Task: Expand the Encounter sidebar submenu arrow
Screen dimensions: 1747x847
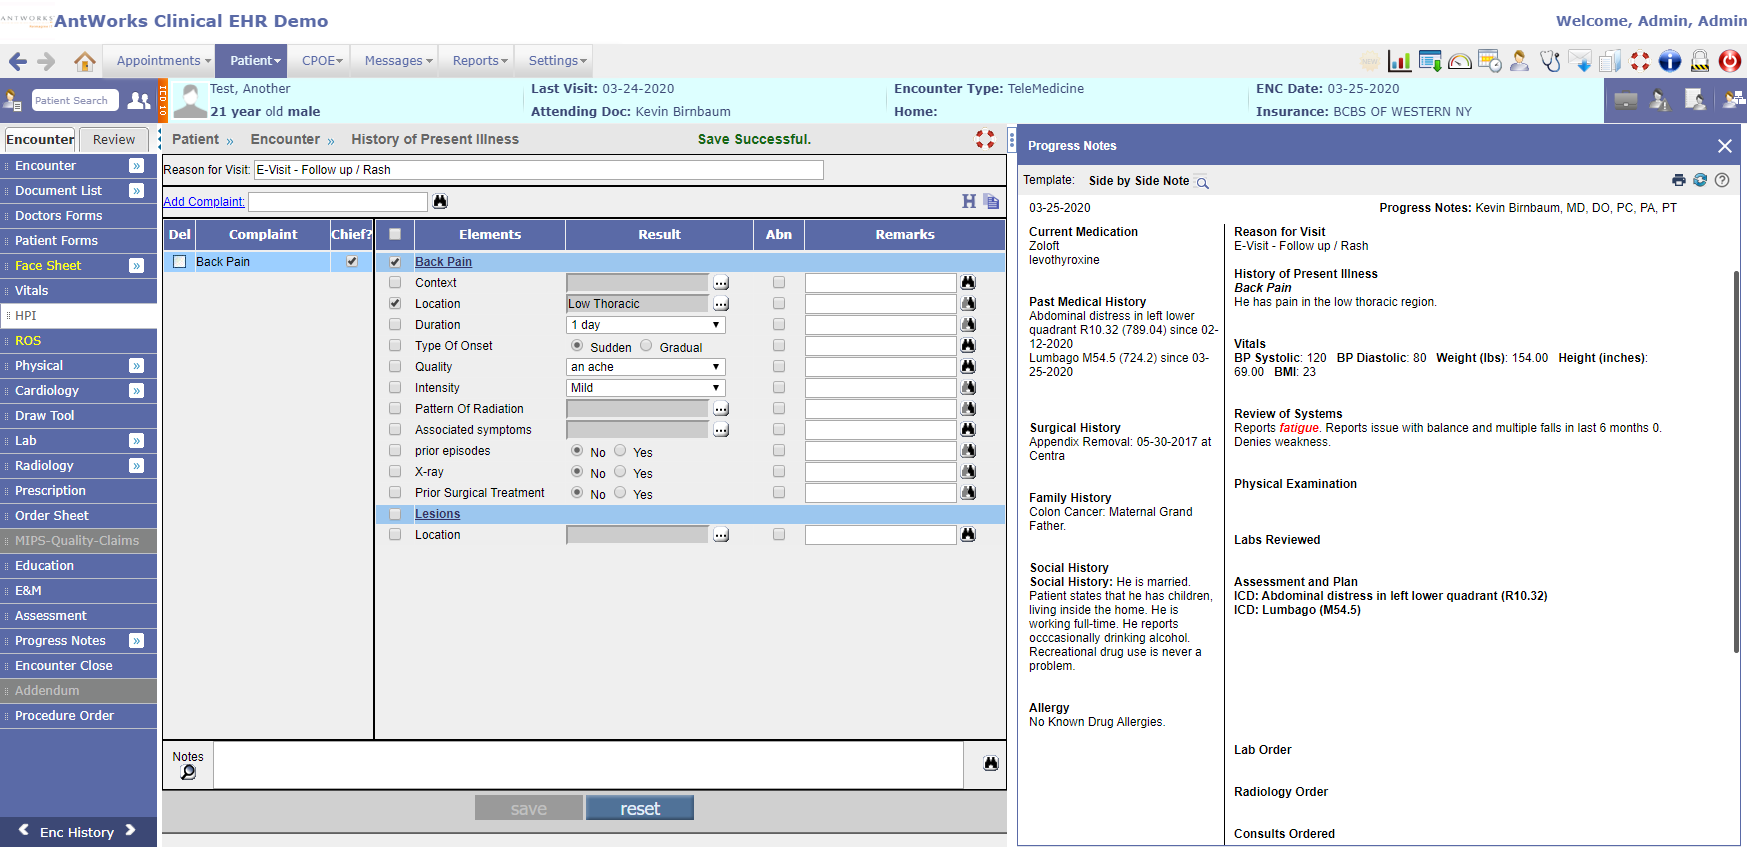Action: click(x=137, y=166)
